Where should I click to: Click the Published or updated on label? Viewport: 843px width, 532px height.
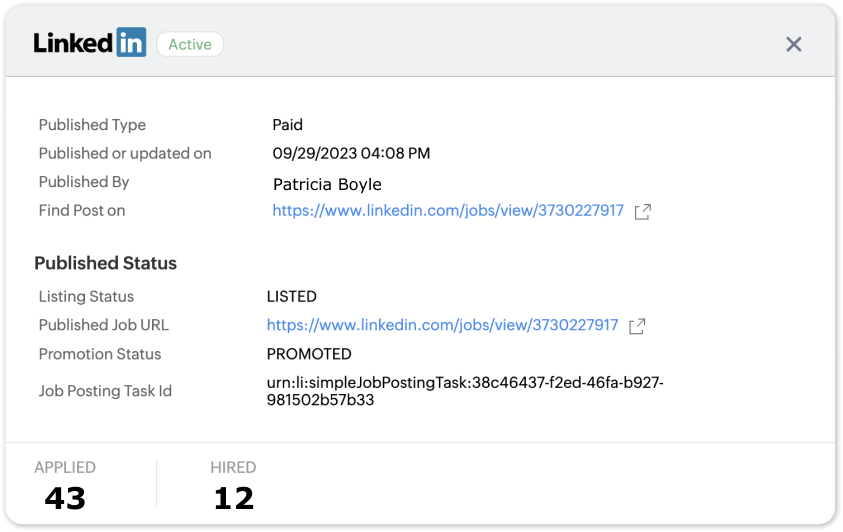[125, 153]
